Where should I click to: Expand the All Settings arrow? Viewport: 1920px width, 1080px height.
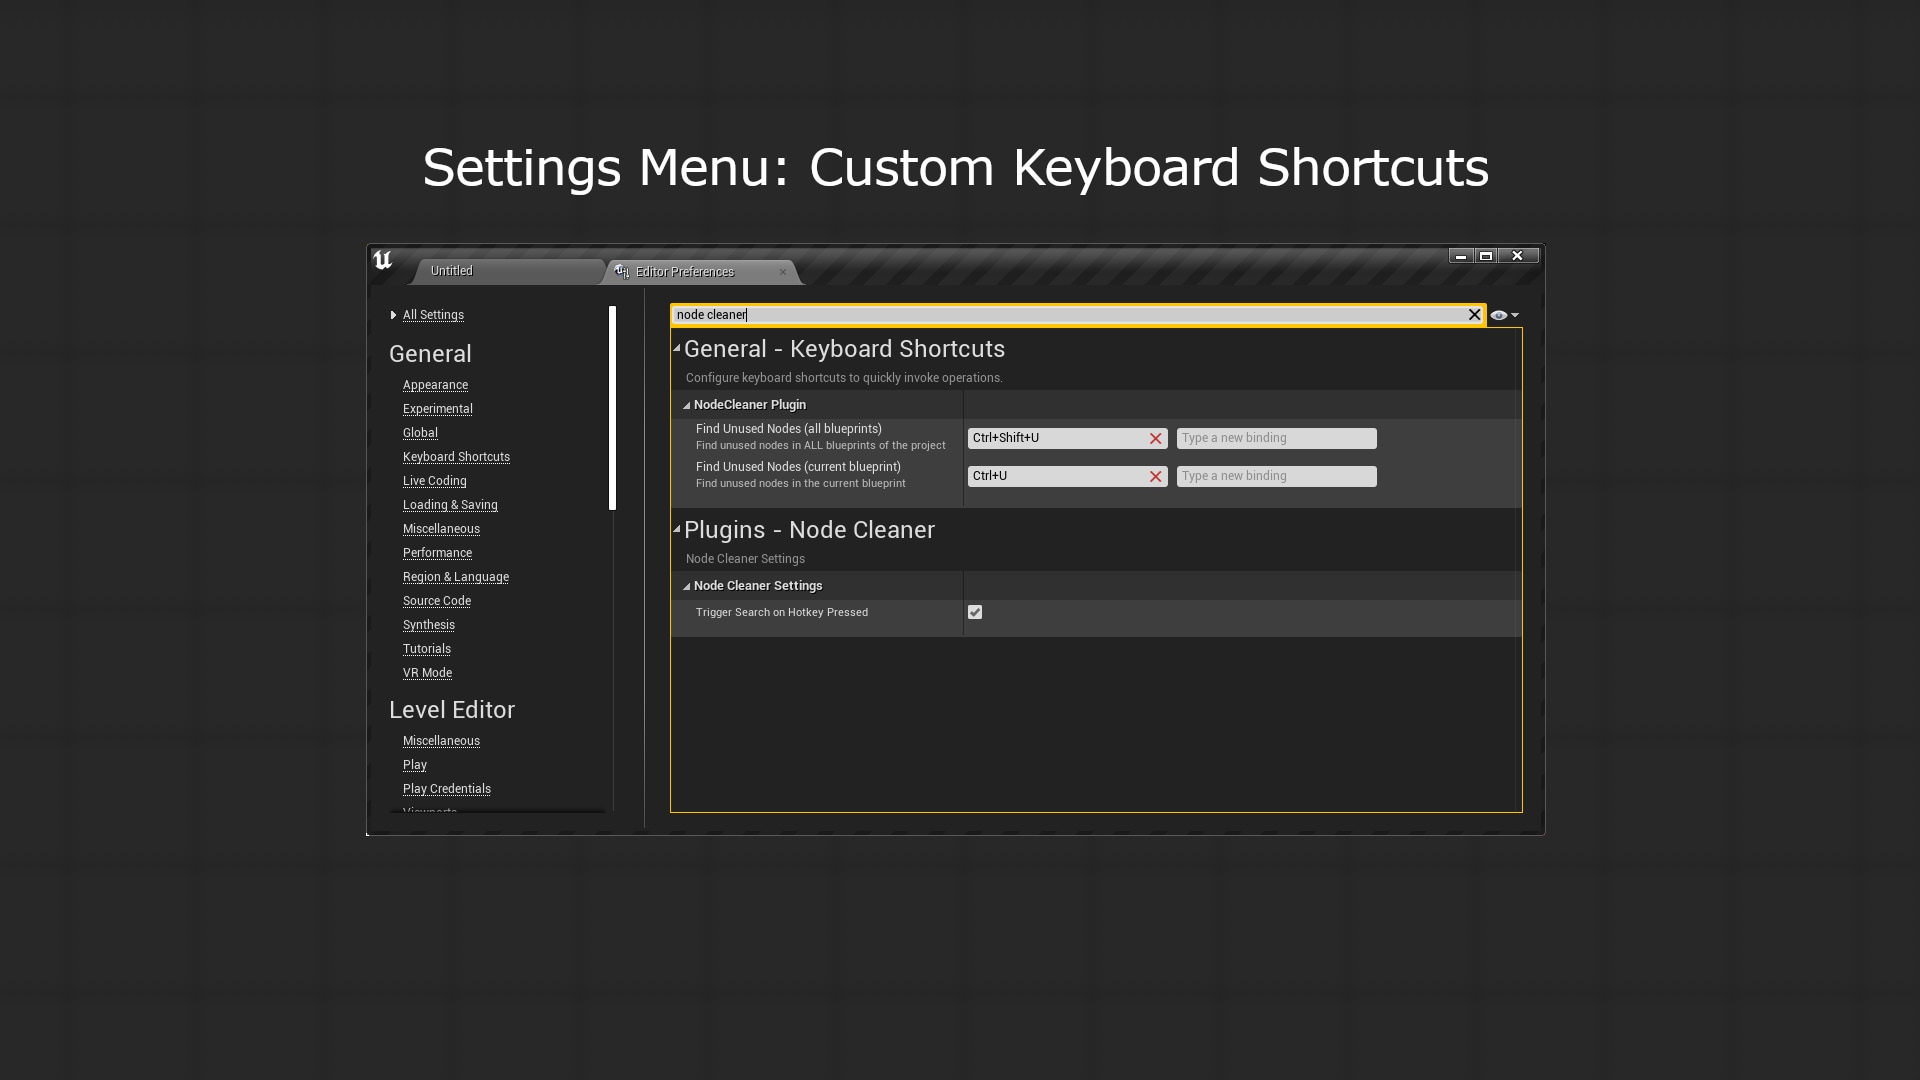click(x=394, y=315)
